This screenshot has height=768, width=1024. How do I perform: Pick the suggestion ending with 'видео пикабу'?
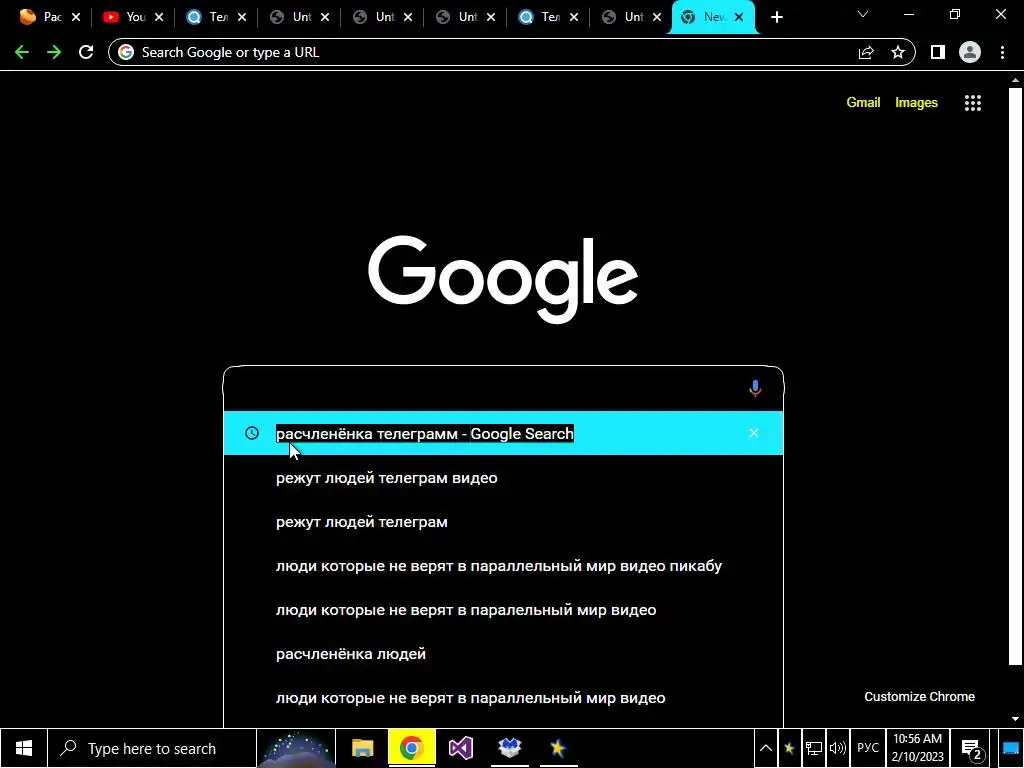click(503, 566)
